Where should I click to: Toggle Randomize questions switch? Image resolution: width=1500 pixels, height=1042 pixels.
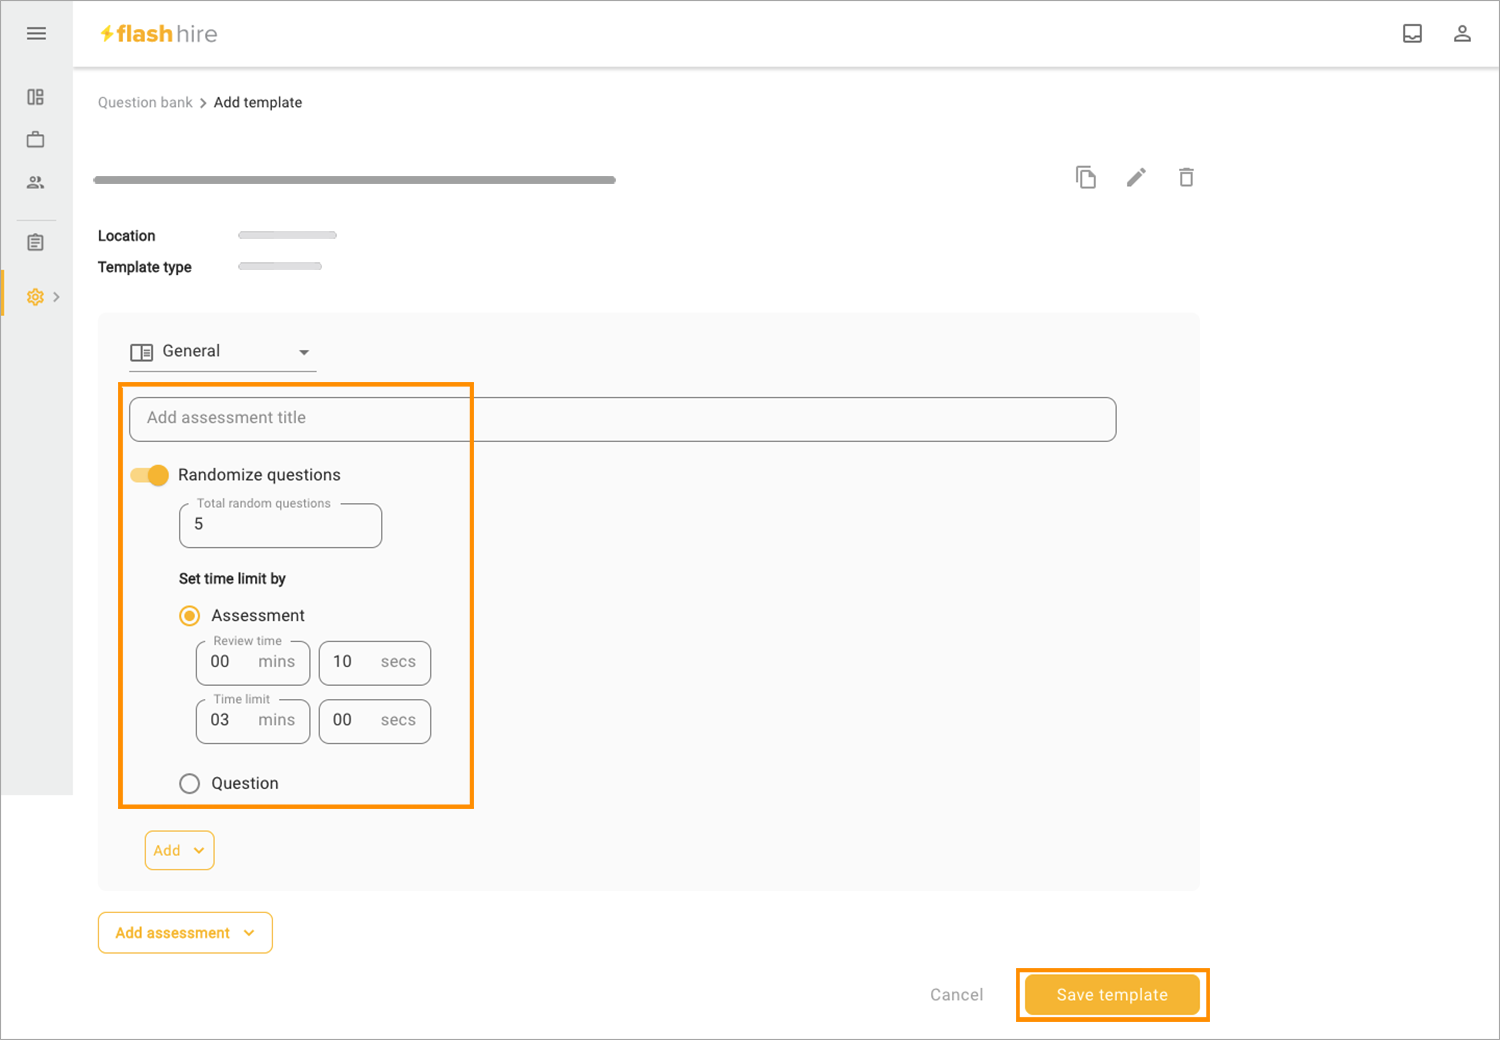(x=150, y=475)
